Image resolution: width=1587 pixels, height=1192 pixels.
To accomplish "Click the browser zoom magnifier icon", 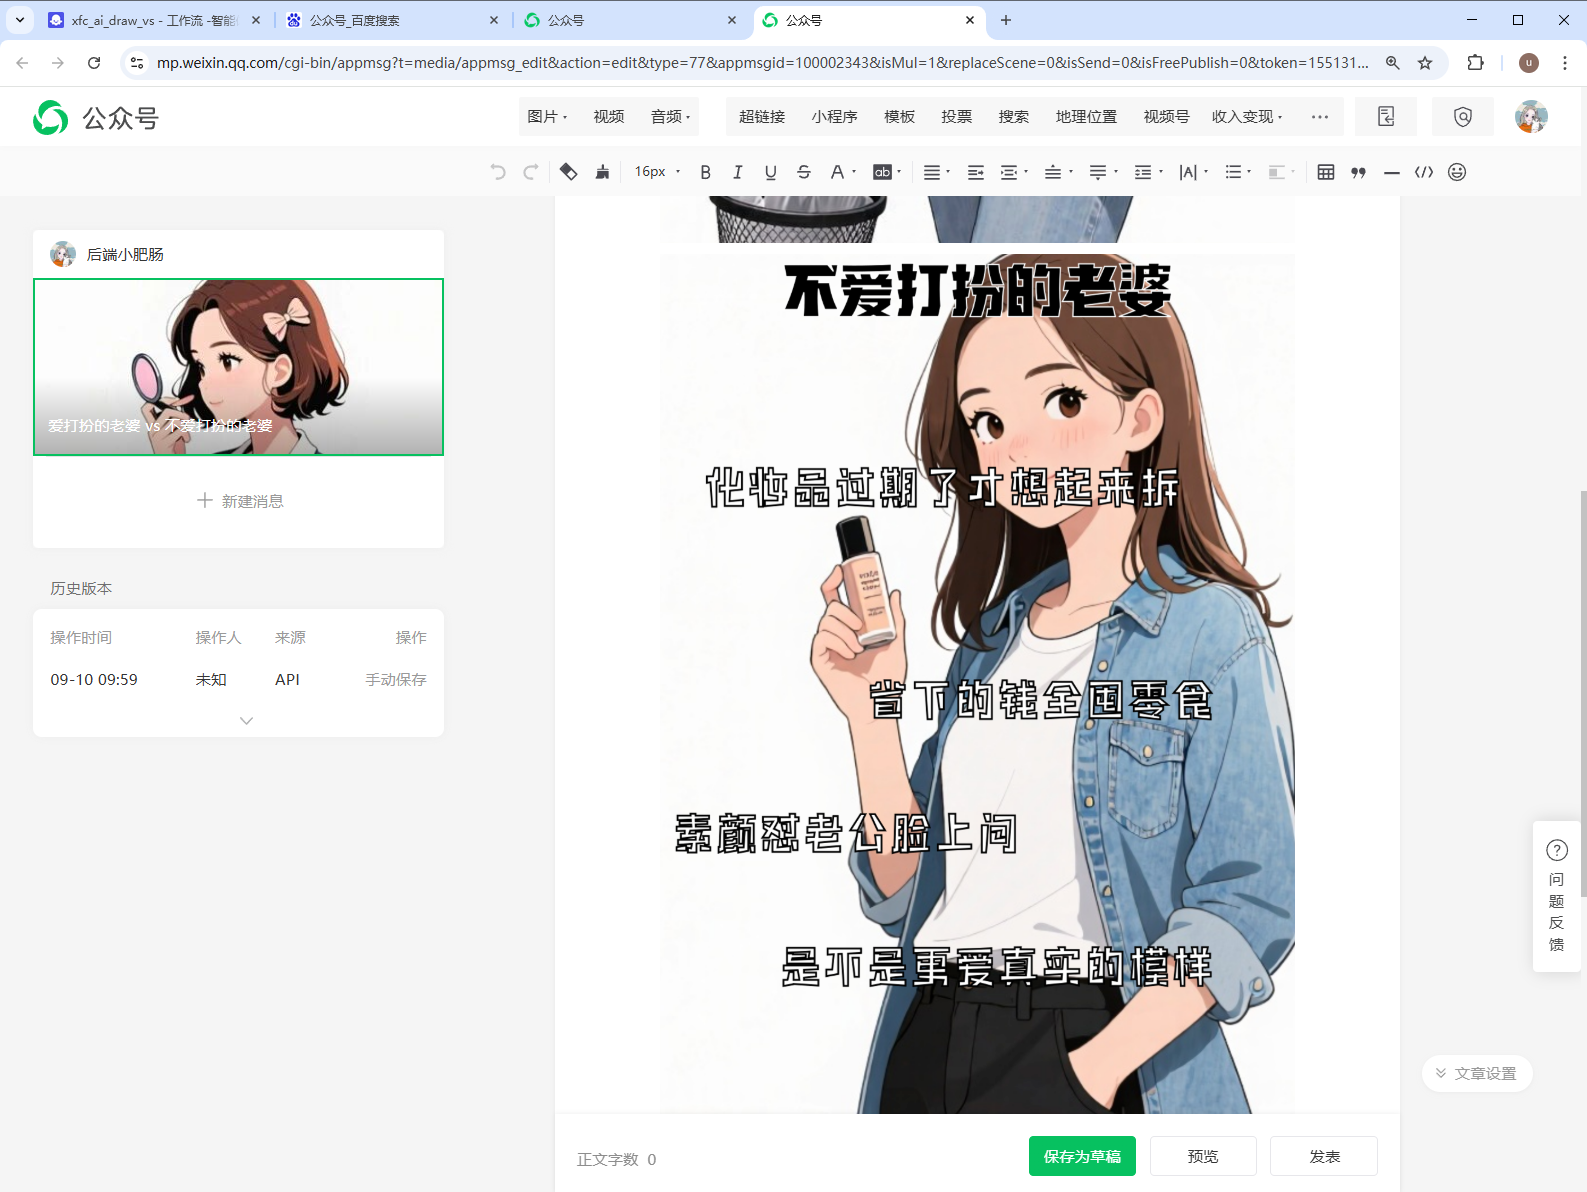I will (x=1392, y=63).
